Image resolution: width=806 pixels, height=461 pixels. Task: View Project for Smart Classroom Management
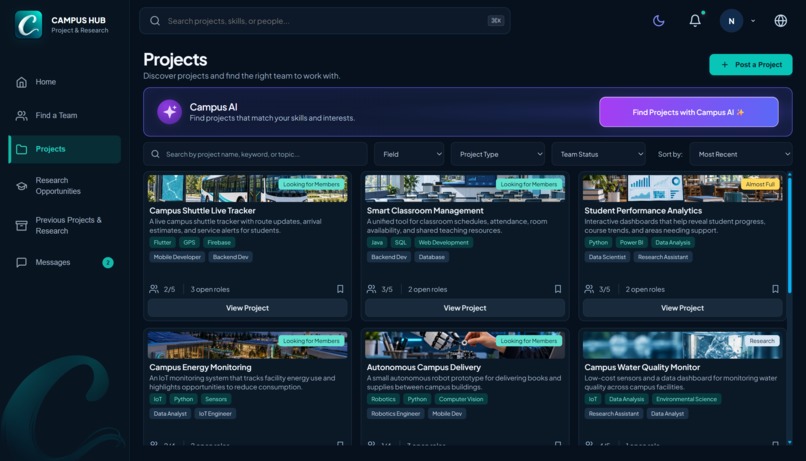[465, 308]
